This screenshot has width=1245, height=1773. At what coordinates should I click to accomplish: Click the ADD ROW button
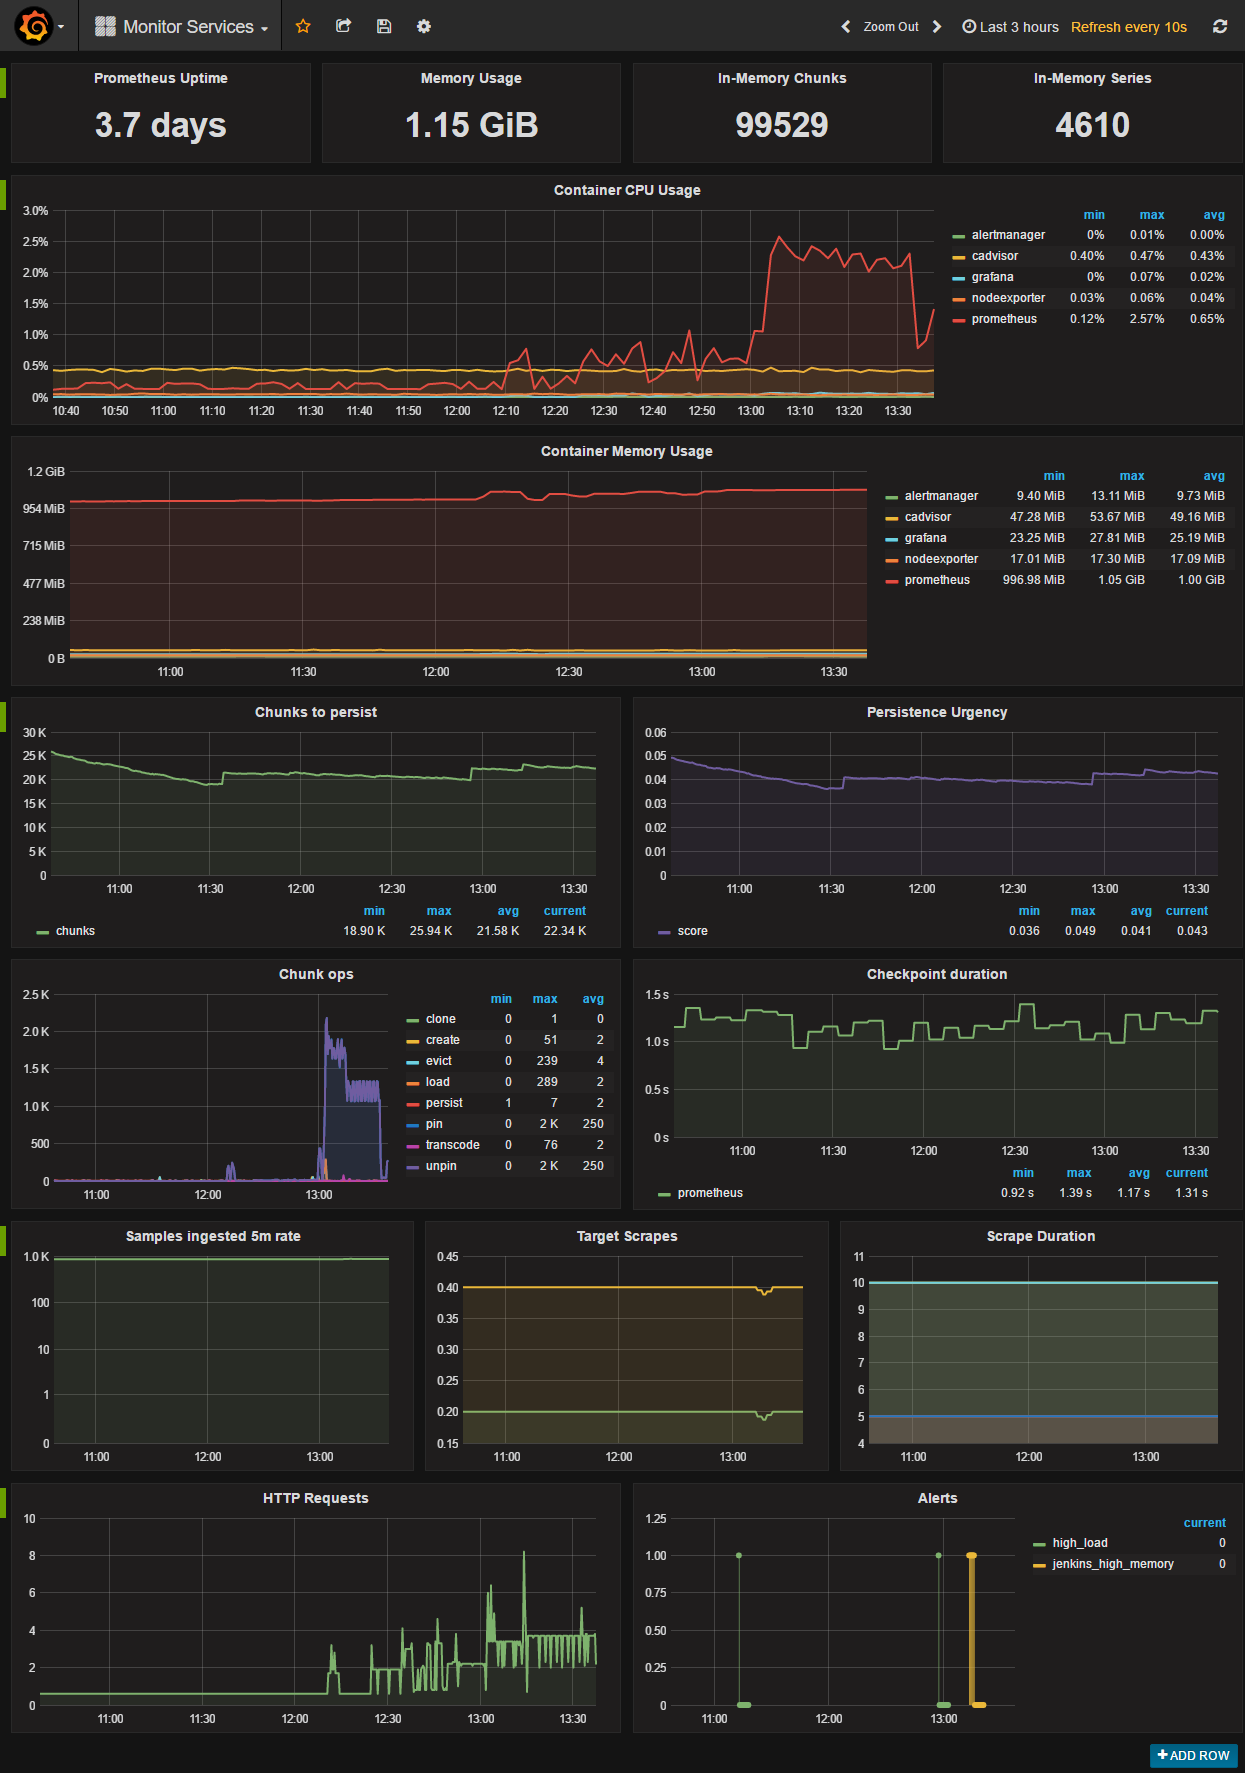pos(1194,1755)
